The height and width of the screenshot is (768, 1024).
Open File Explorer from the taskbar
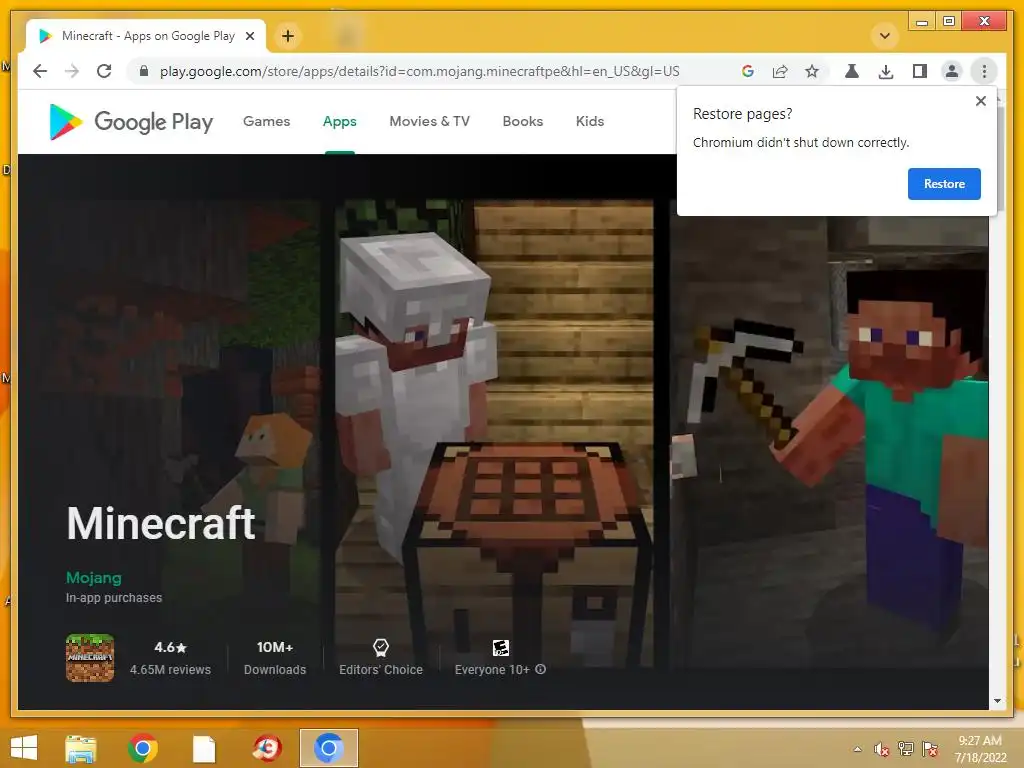point(81,748)
